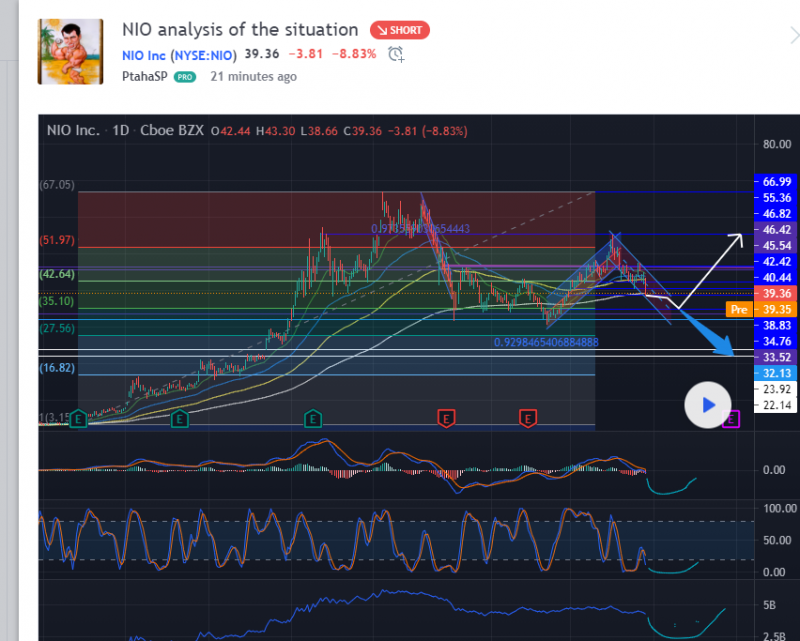Click the green PRO badge
Image resolution: width=800 pixels, height=641 pixels.
tap(185, 77)
